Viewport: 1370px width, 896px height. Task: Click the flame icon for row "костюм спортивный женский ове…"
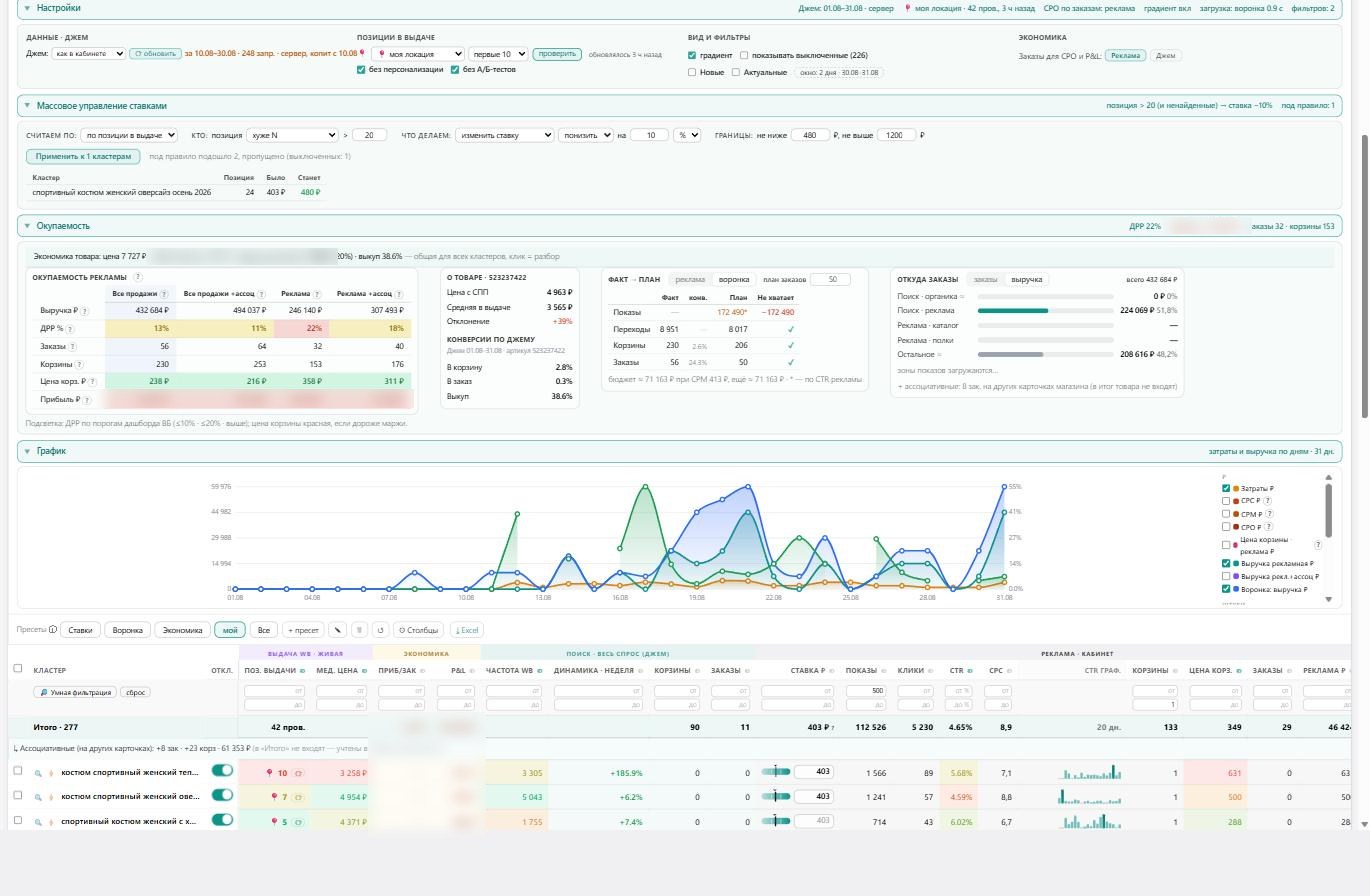51,798
